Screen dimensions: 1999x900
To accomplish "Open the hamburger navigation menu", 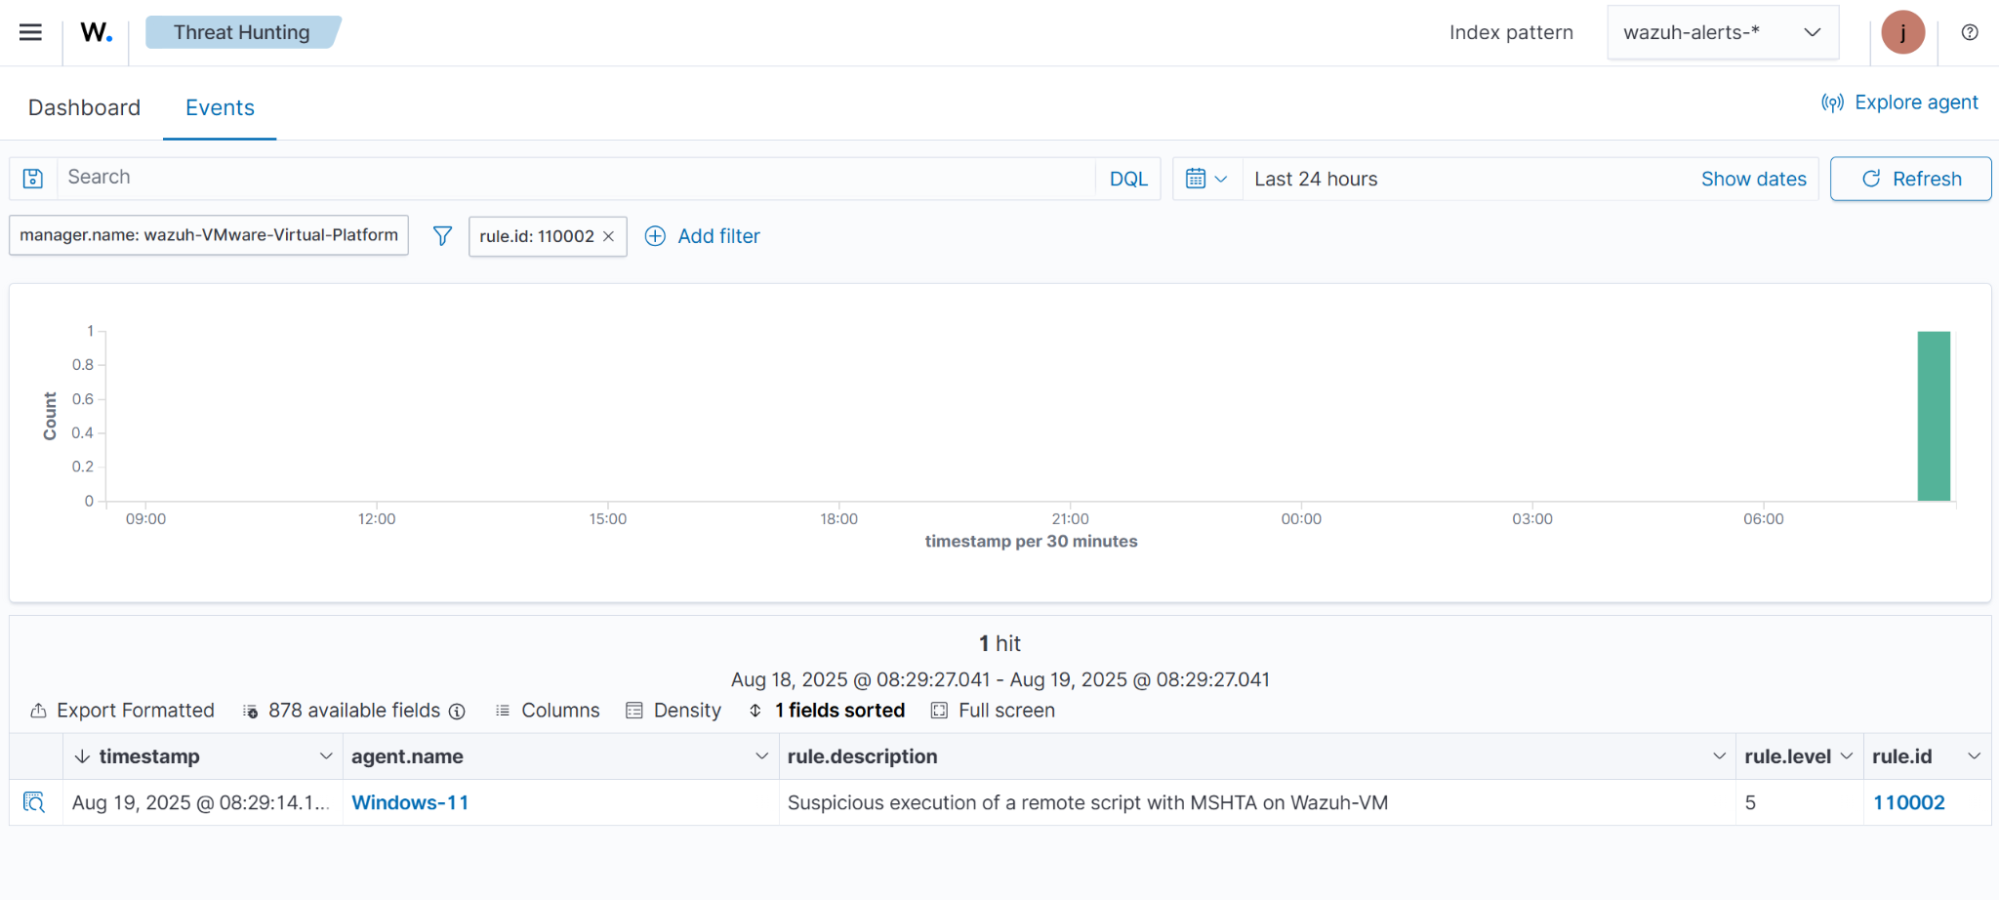I will coord(31,32).
